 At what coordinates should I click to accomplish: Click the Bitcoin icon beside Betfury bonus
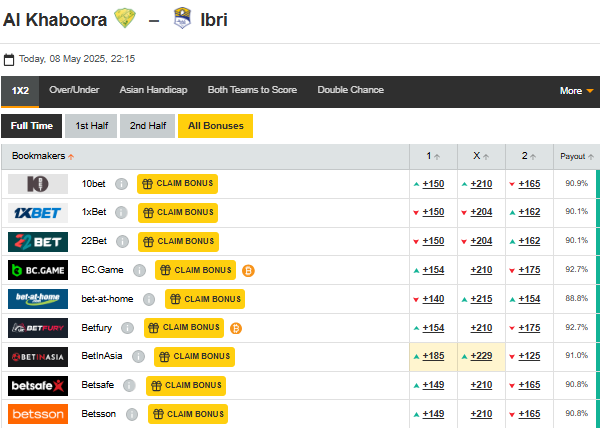pos(236,328)
